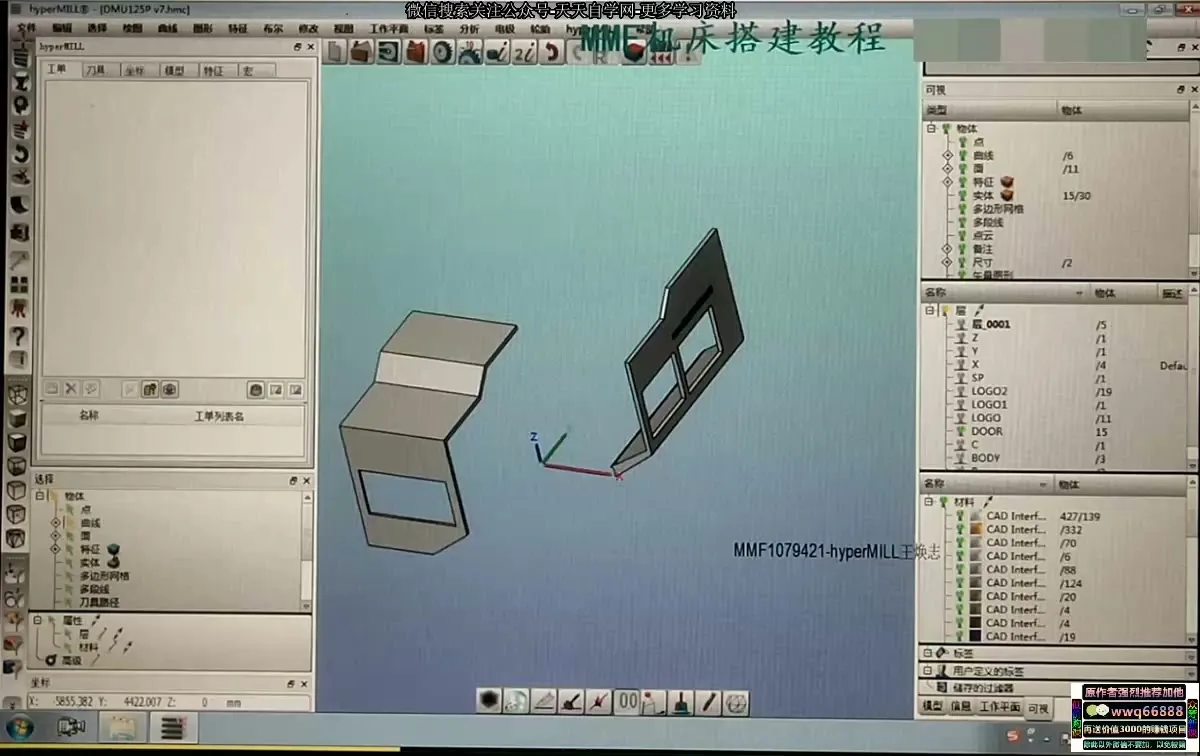Screen dimensions: 1200x756
Task: Open the 工作平面 menu in the menu bar
Action: (389, 29)
